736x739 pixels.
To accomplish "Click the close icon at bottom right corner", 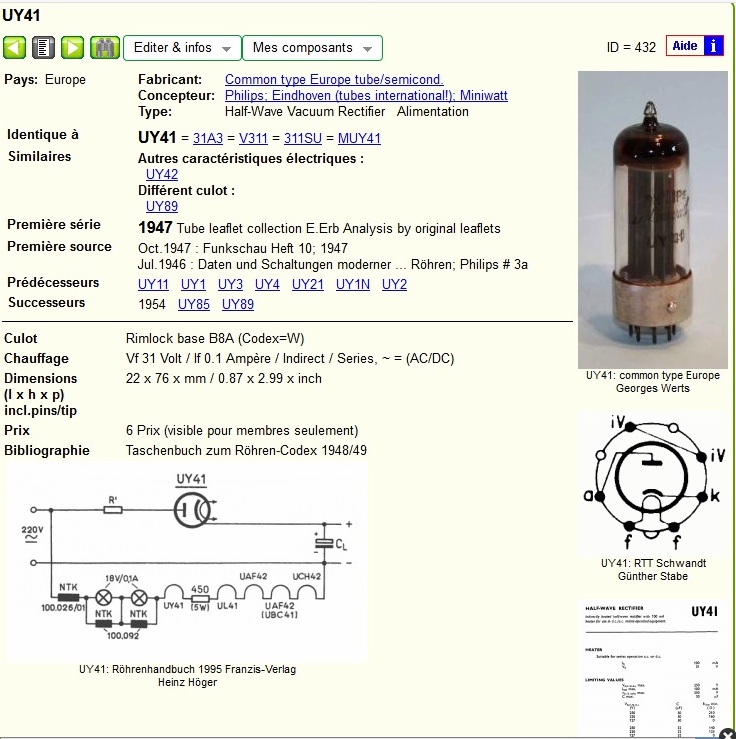I will tap(727, 733).
